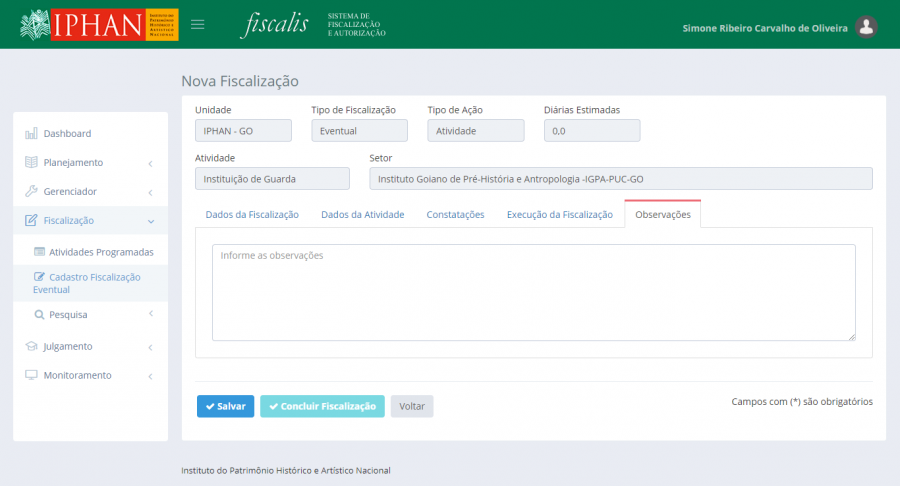Screen dimensions: 900x486
Task: Click the Gerenciador wrench icon
Action: (x=31, y=191)
